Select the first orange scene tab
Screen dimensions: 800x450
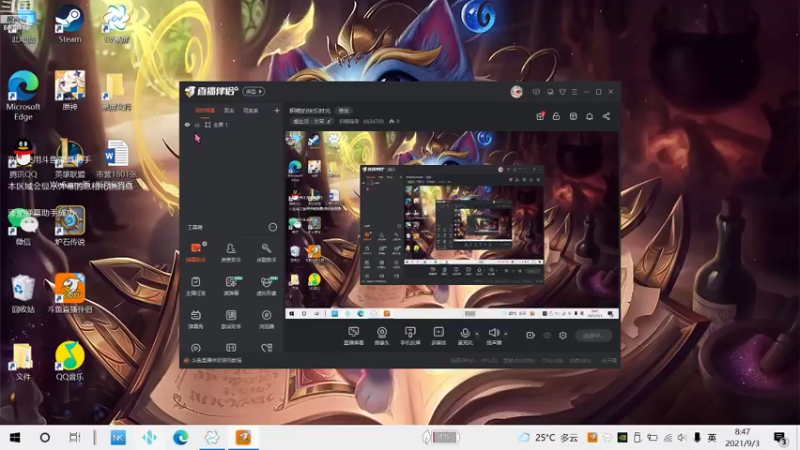coord(205,110)
